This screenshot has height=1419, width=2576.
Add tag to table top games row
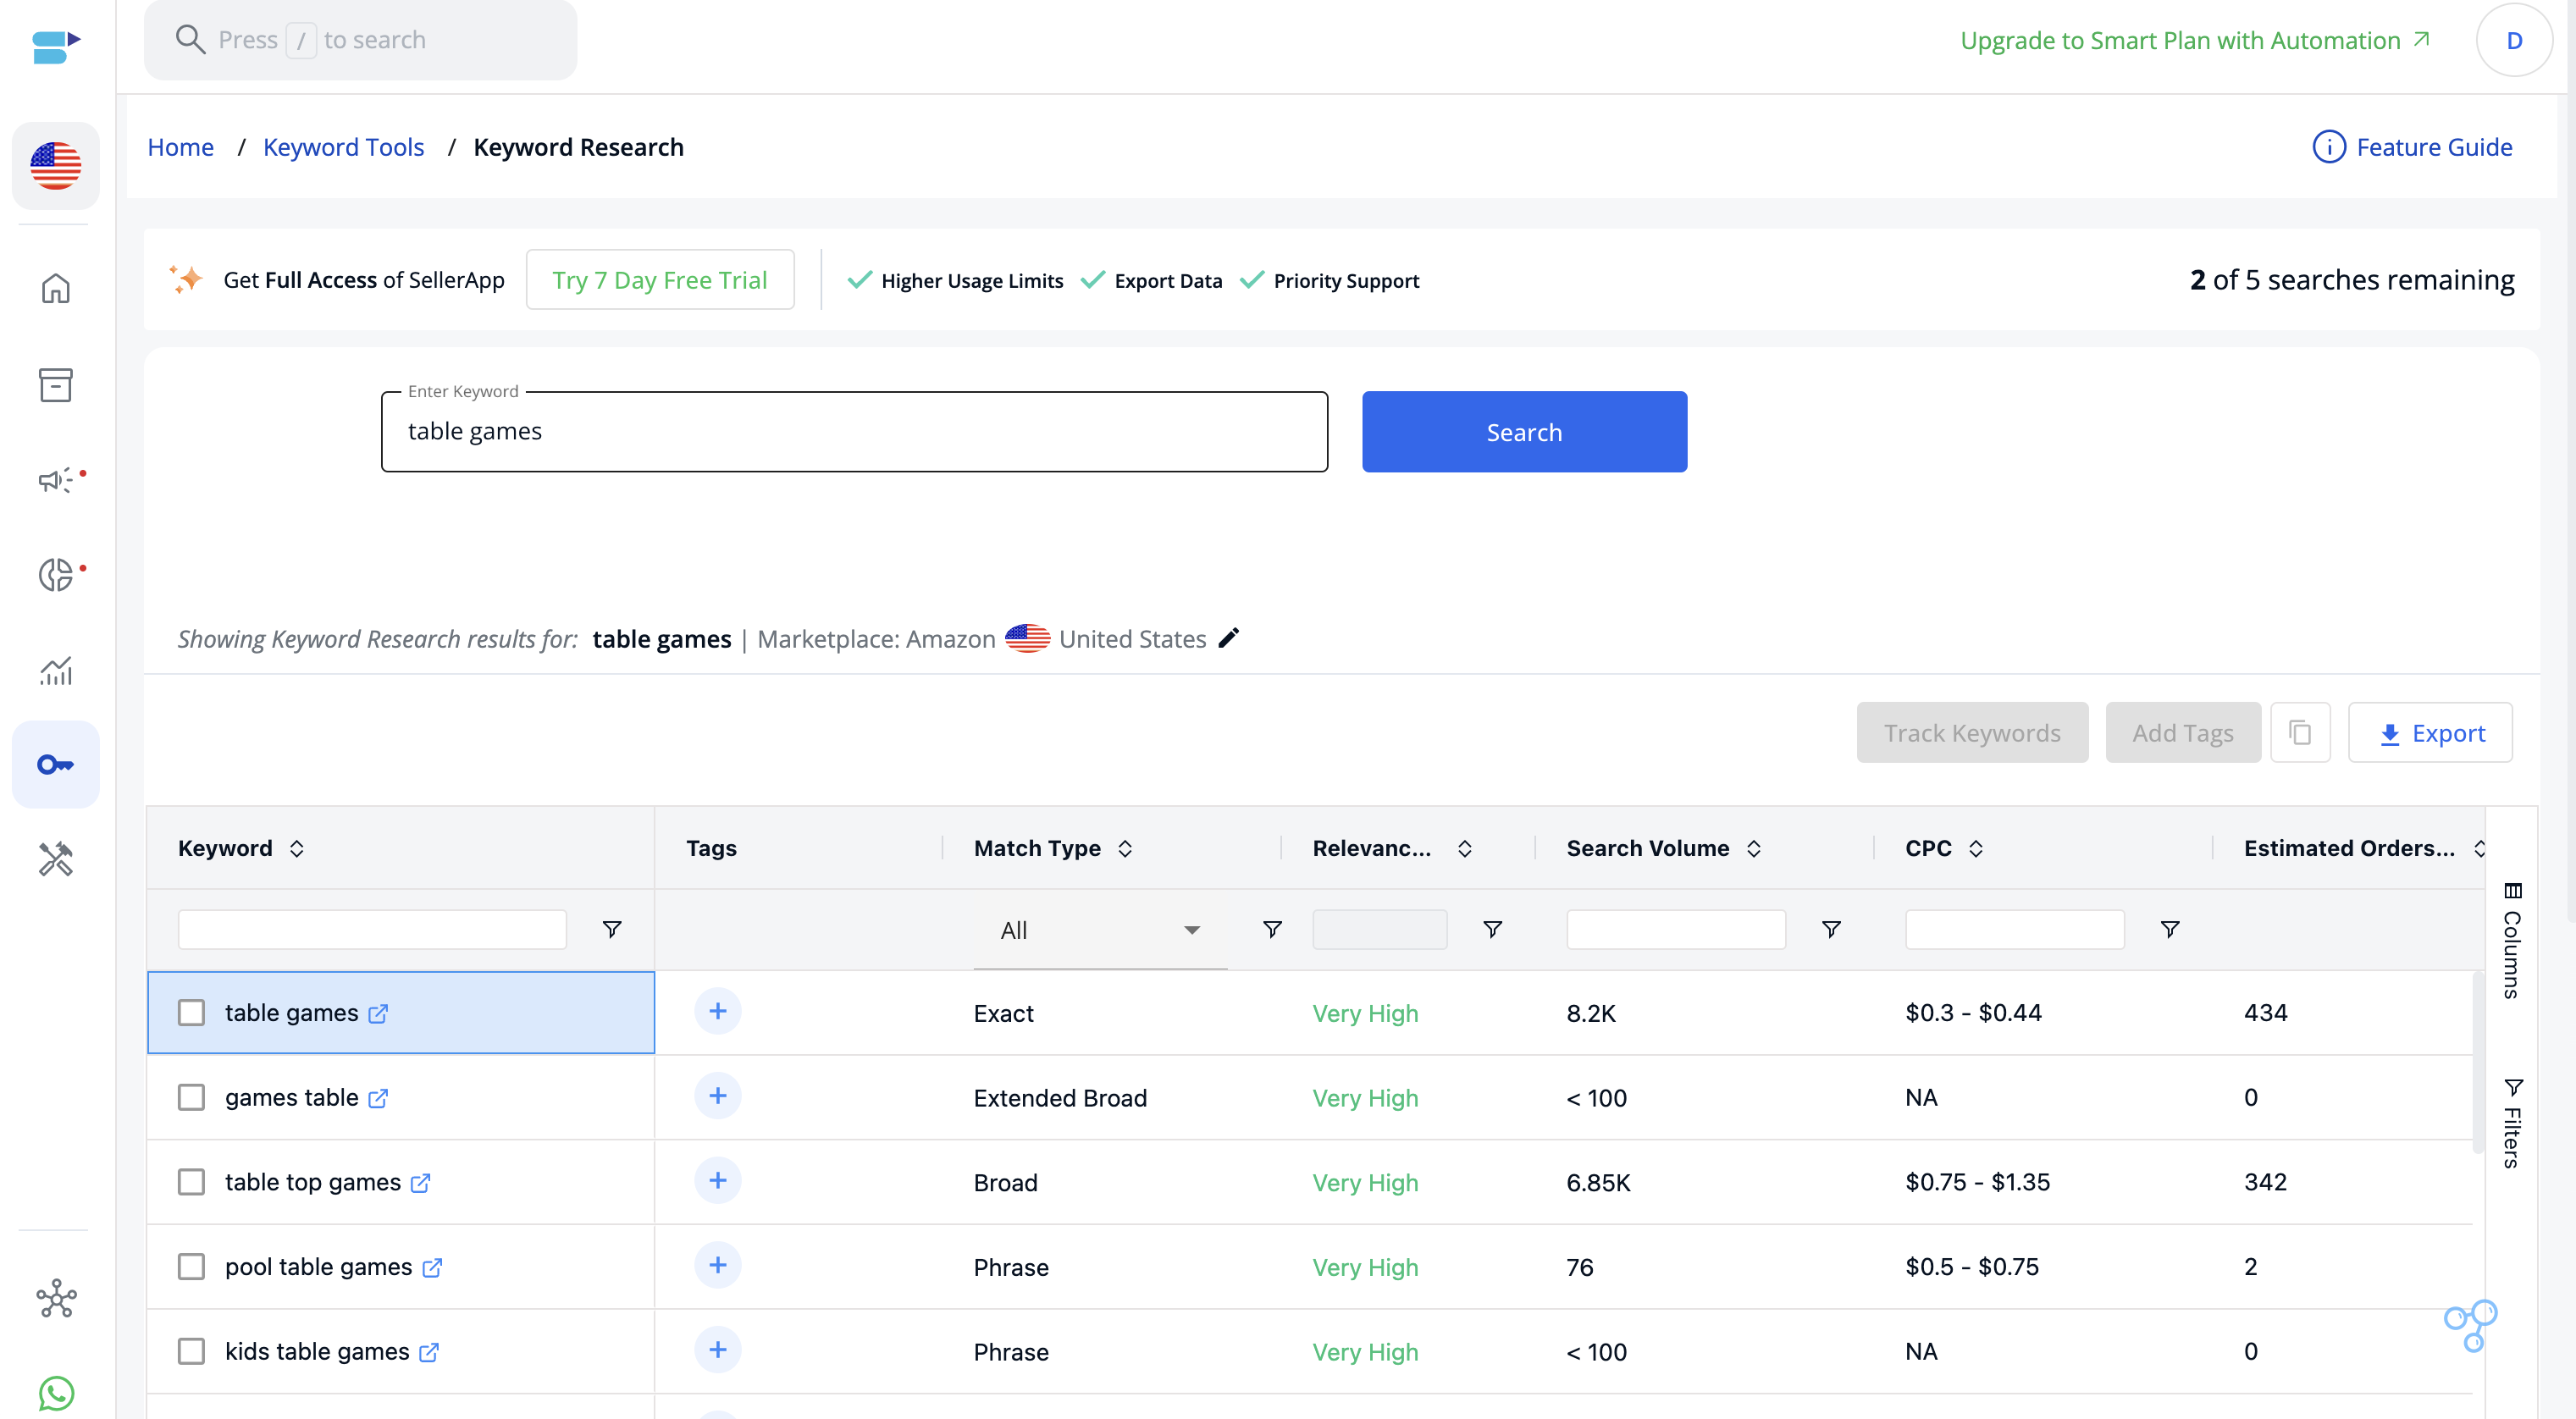717,1181
